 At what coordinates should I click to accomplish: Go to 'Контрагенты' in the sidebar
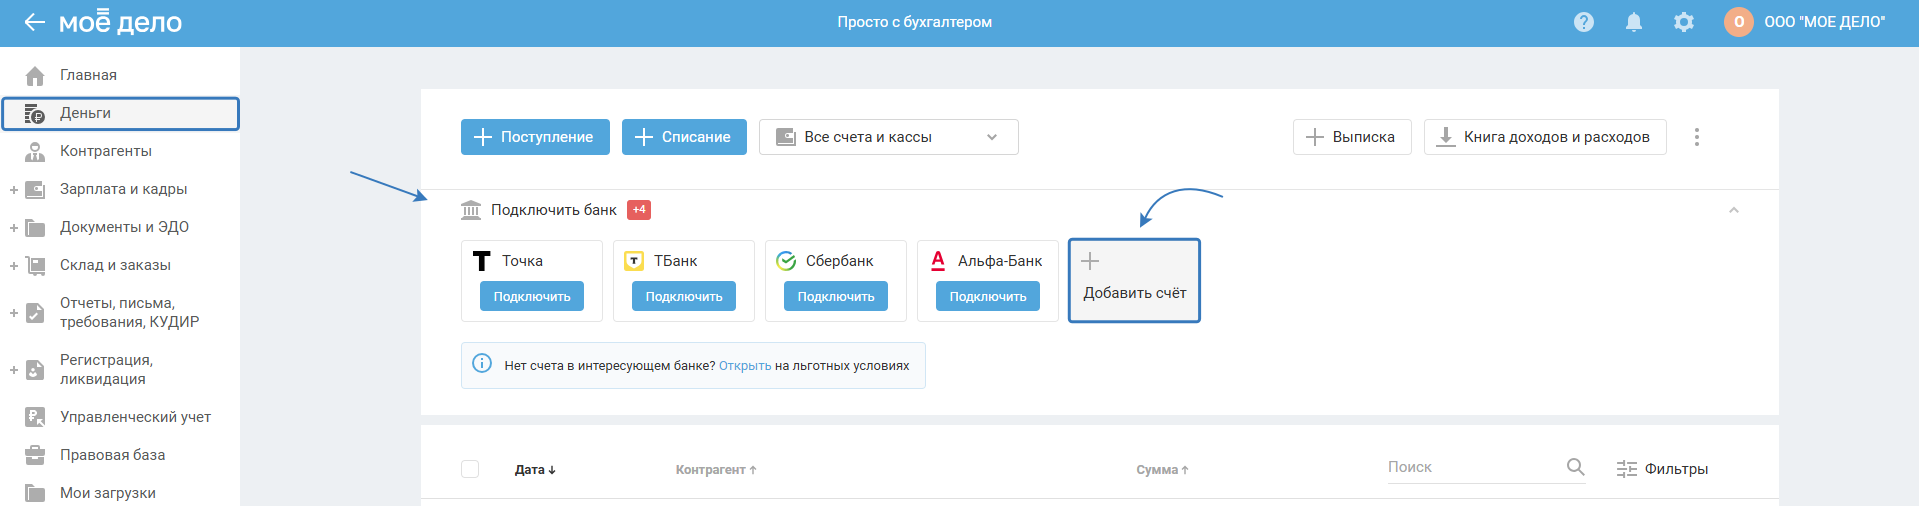(x=106, y=151)
